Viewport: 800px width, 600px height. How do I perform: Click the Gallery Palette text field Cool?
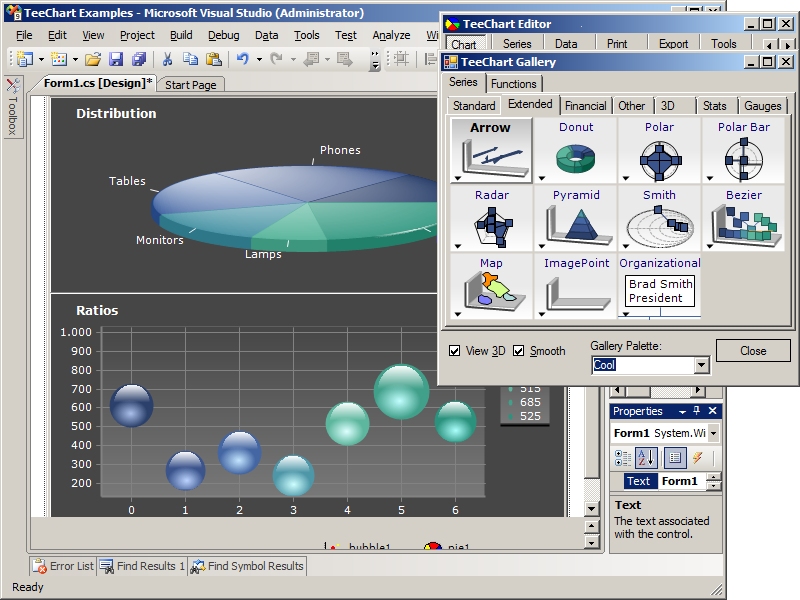pos(643,365)
